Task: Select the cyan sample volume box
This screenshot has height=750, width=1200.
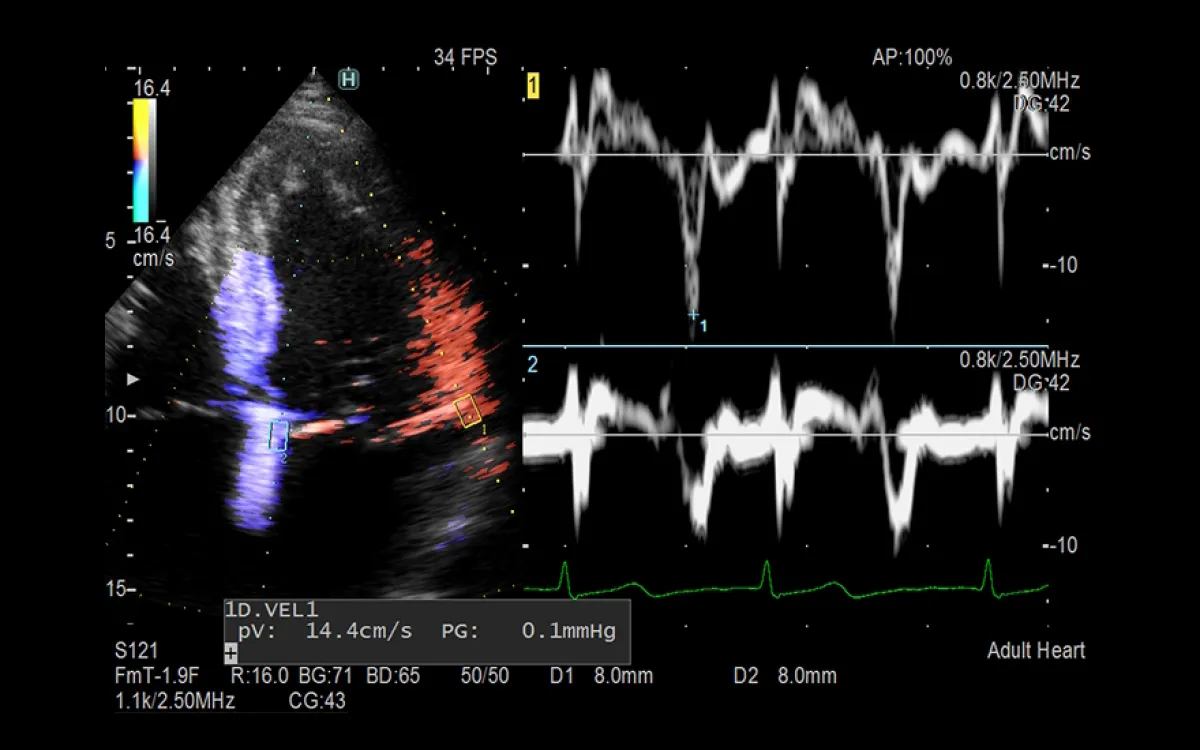Action: point(279,434)
